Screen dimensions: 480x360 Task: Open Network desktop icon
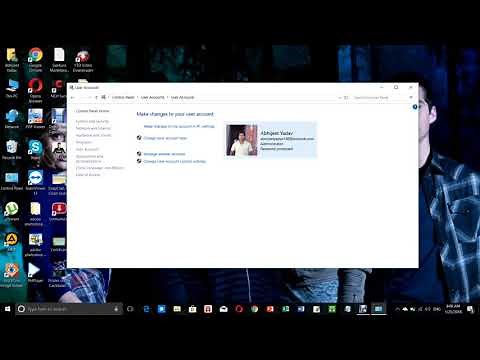[x=12, y=119]
